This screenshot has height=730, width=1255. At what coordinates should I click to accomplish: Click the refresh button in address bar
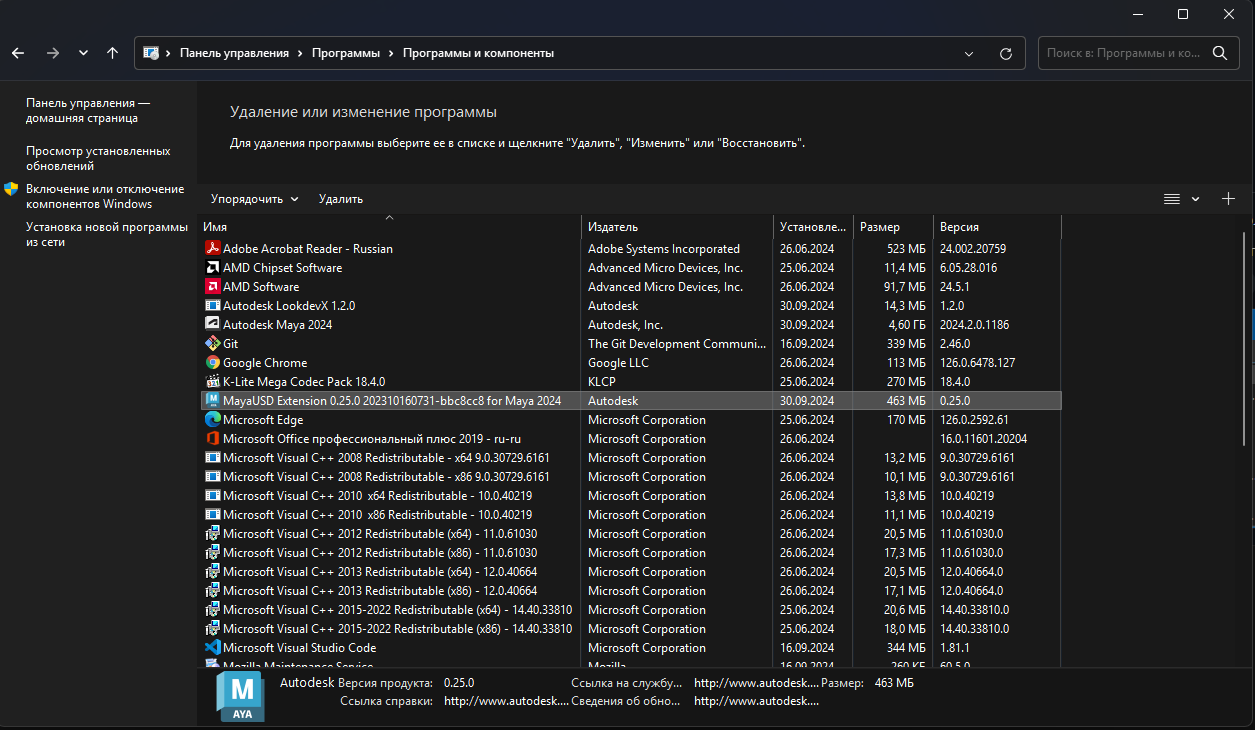click(1006, 53)
